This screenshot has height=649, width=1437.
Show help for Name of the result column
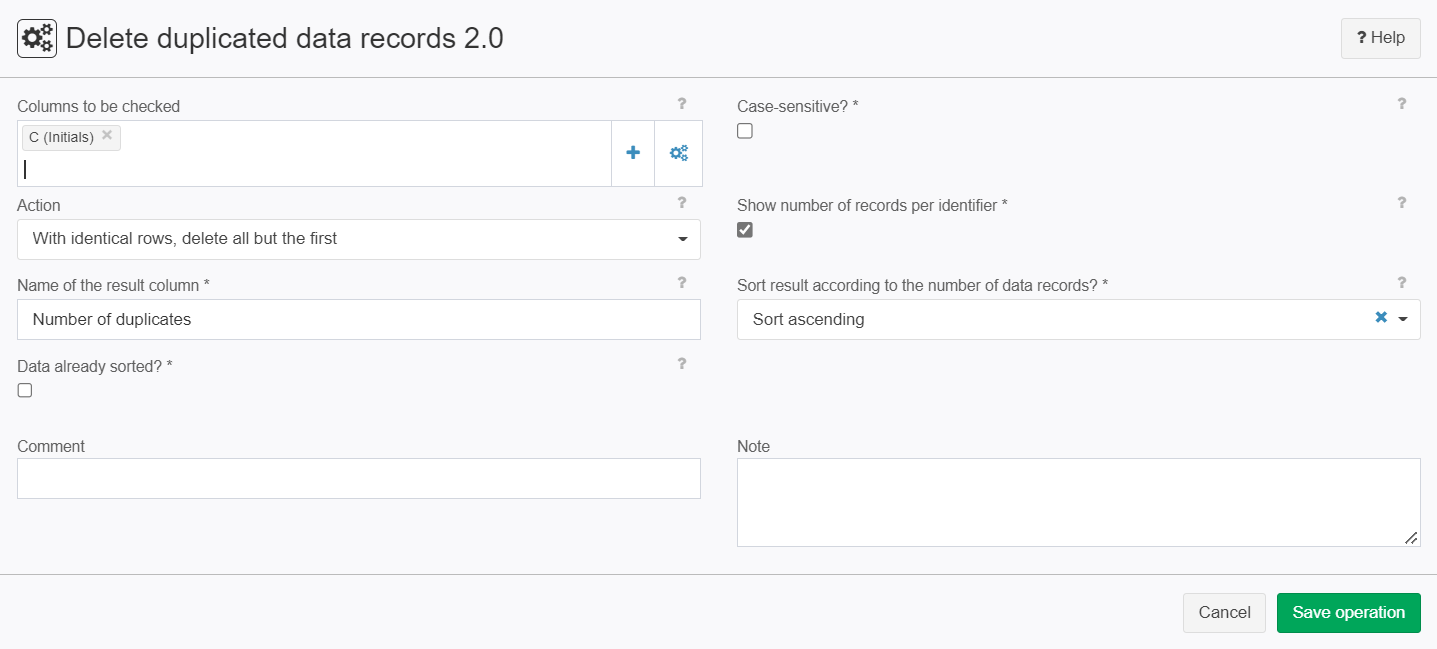(x=682, y=283)
